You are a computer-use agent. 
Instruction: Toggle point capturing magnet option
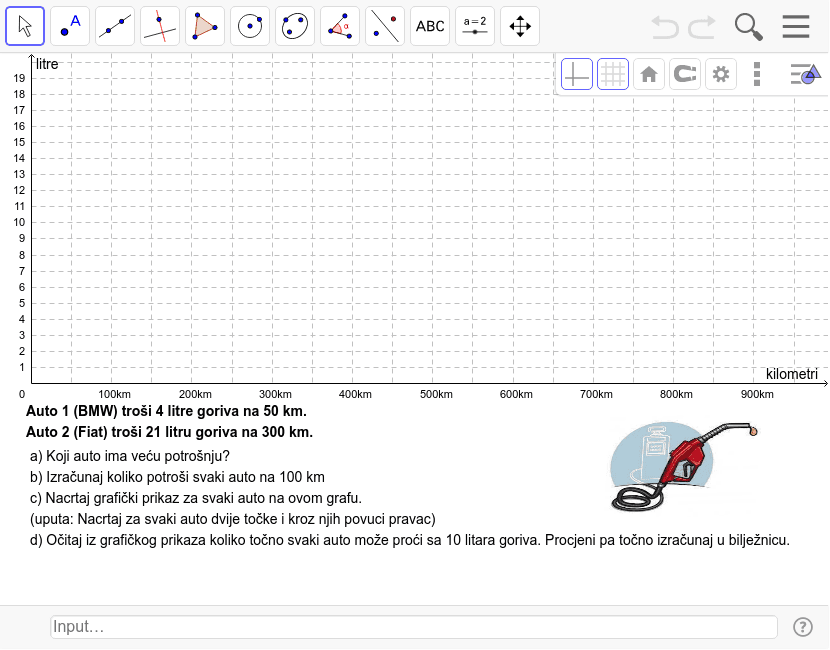(x=685, y=74)
